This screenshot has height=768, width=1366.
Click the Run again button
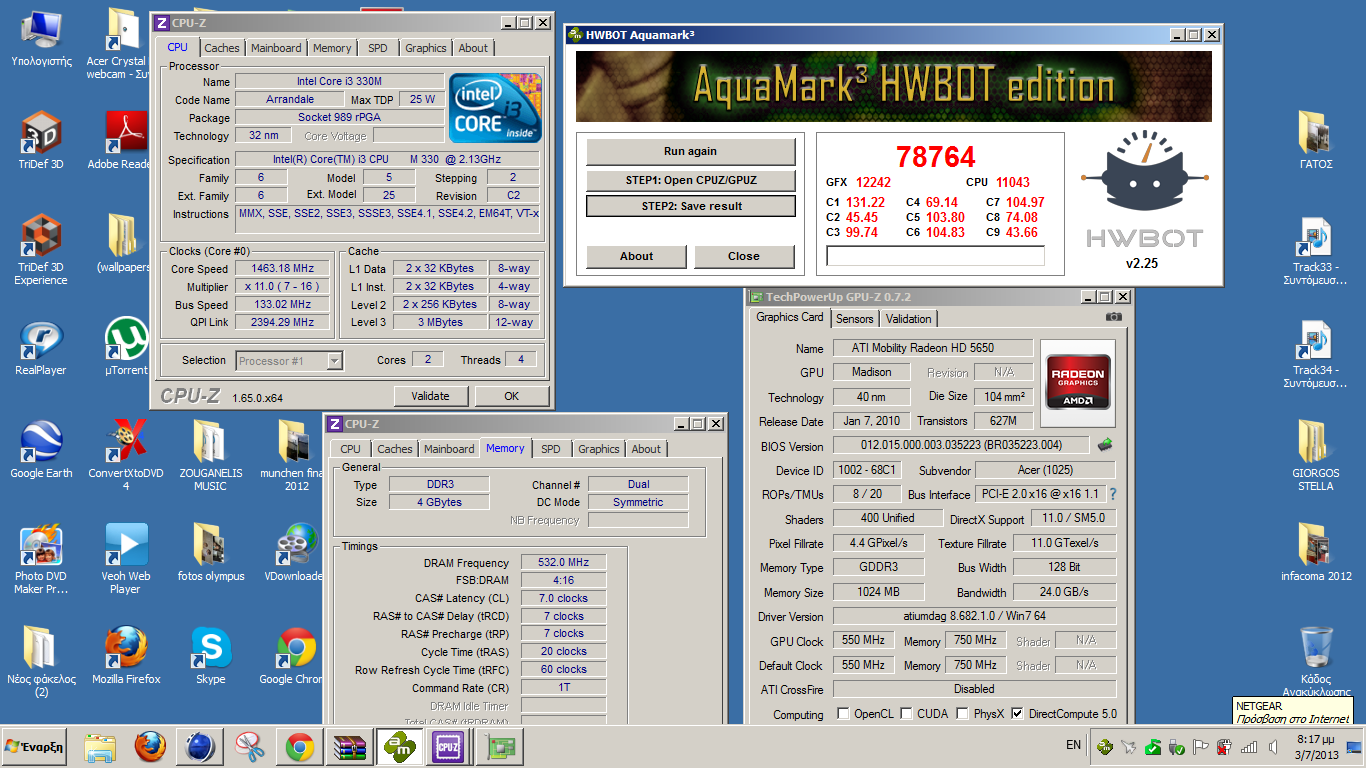coord(690,152)
